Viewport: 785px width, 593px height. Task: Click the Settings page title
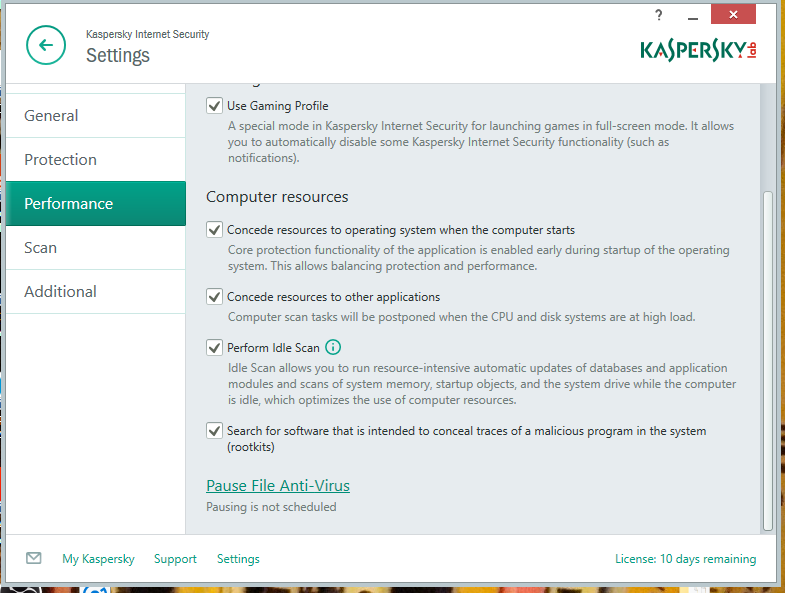[x=118, y=55]
